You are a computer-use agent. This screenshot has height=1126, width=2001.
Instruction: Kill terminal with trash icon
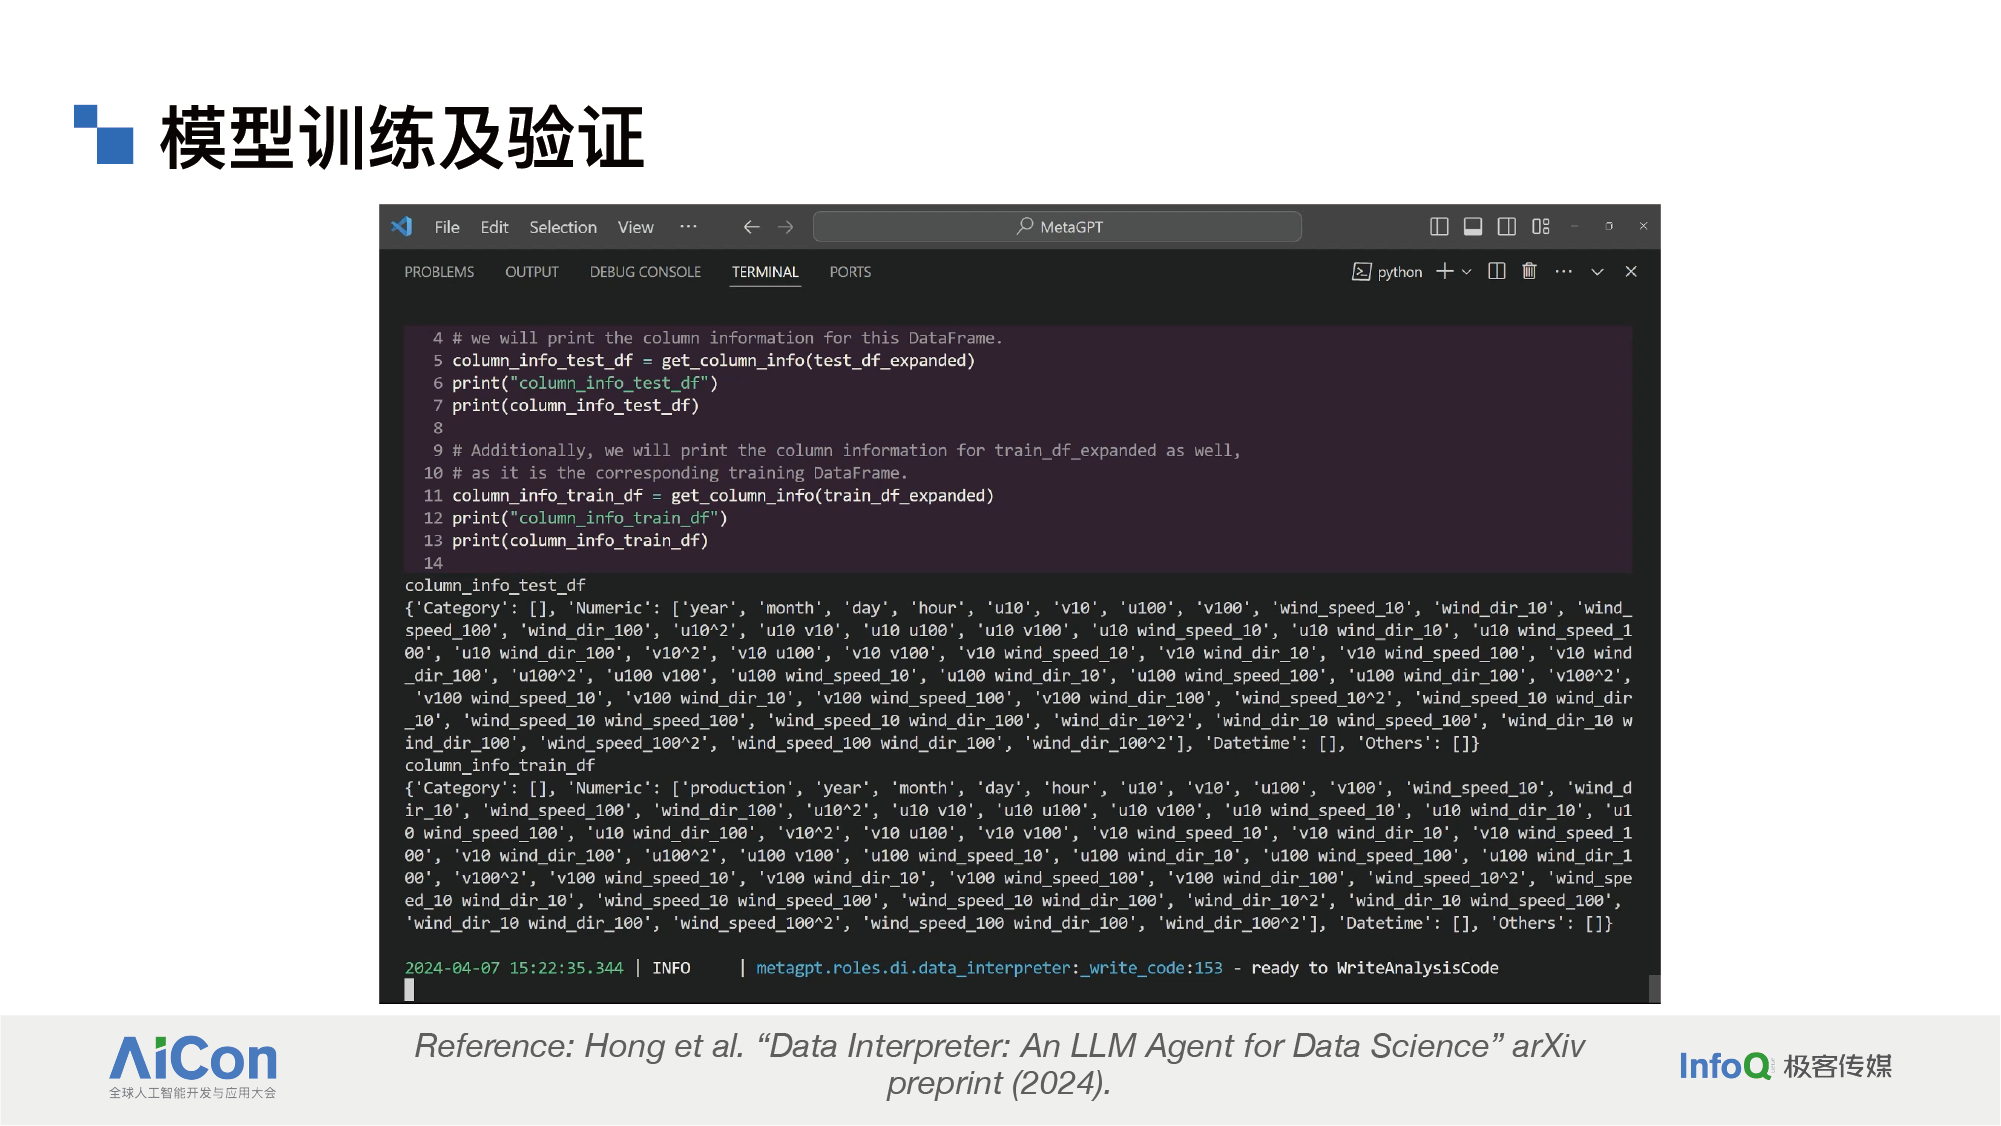[1529, 271]
